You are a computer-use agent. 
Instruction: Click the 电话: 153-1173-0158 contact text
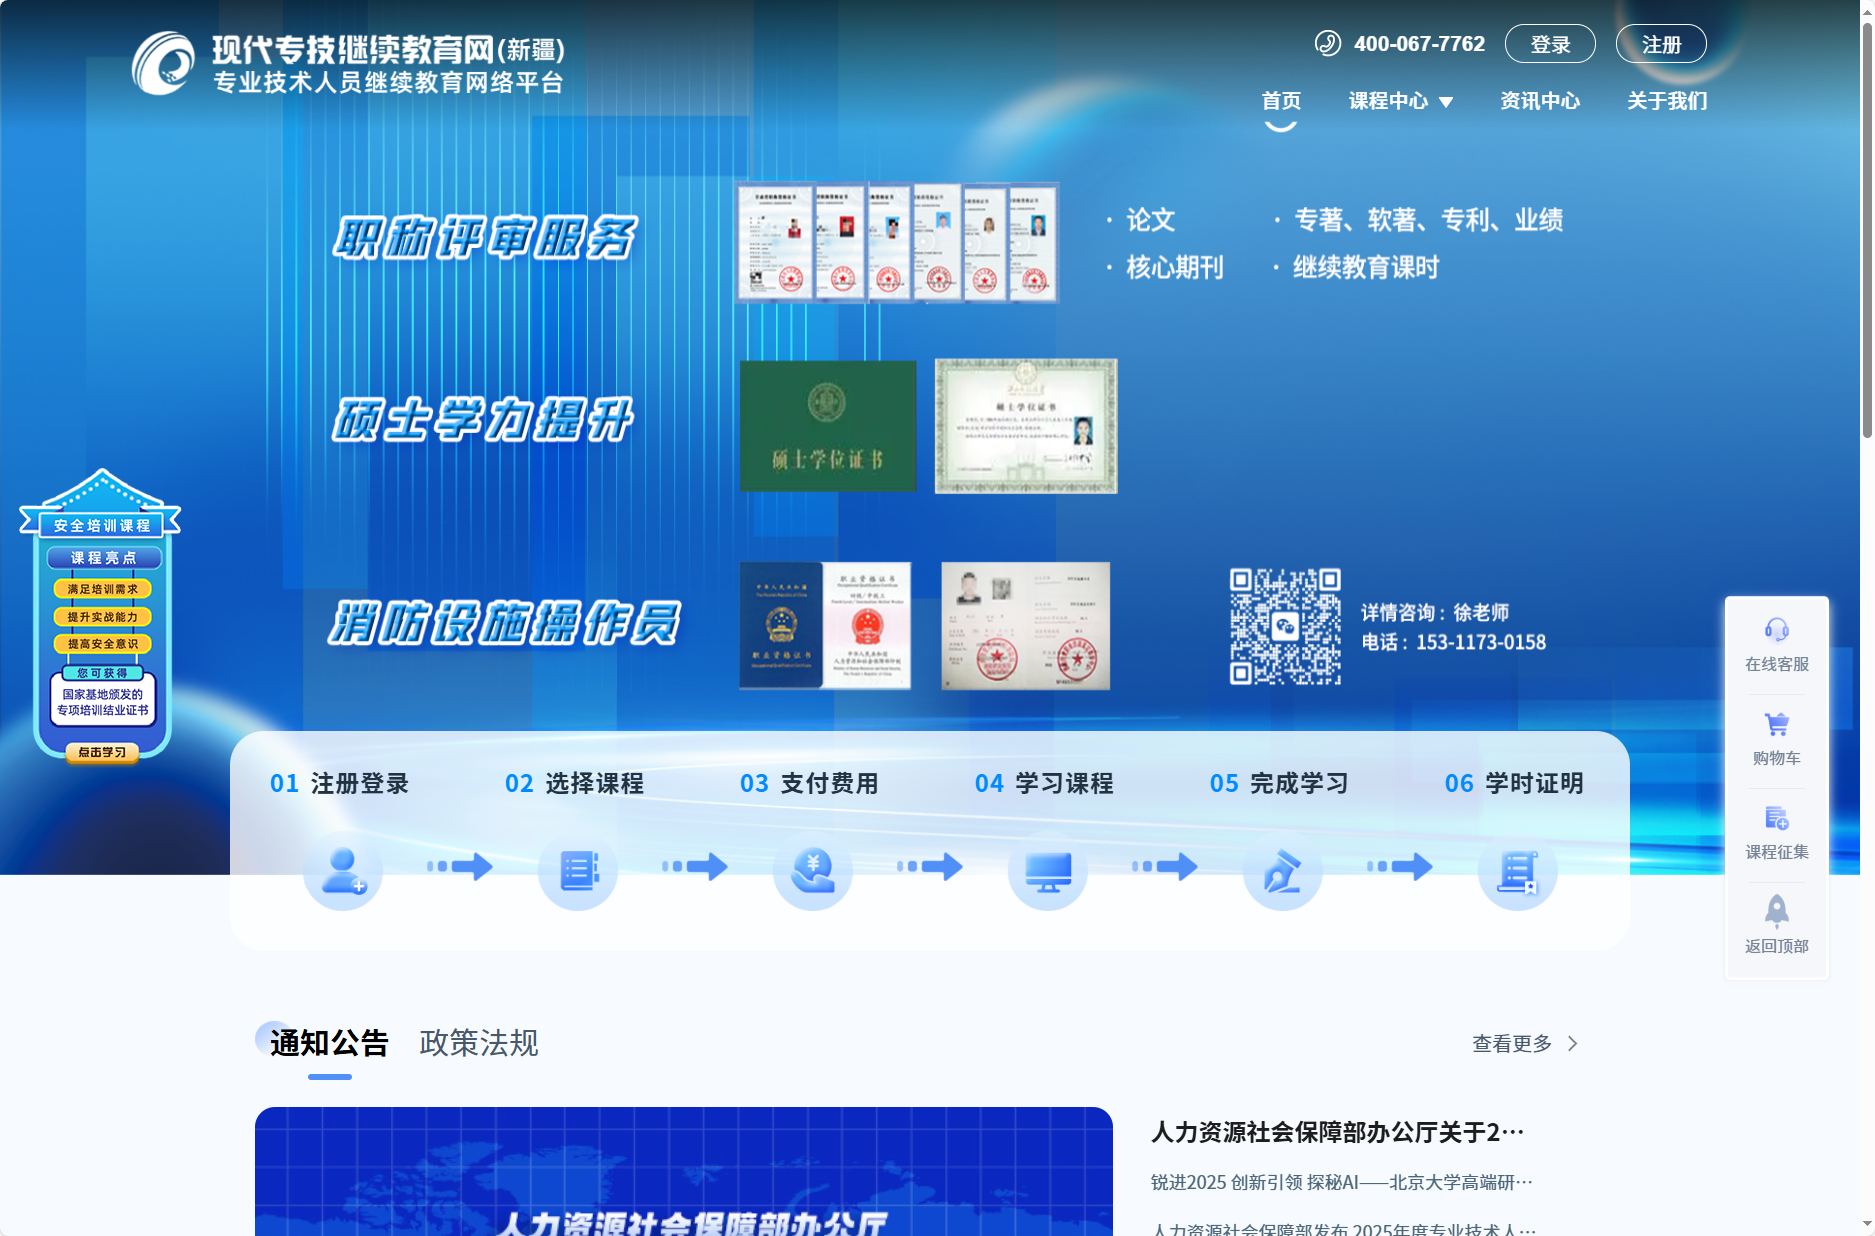click(x=1454, y=642)
